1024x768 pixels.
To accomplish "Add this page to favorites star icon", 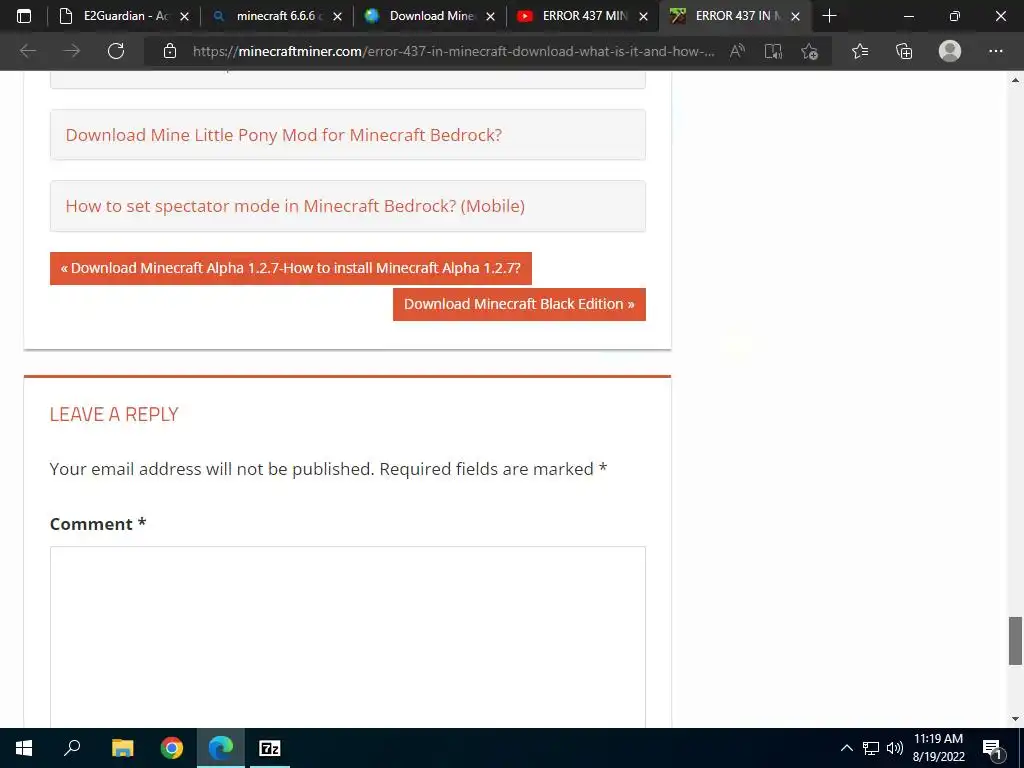I will point(810,51).
